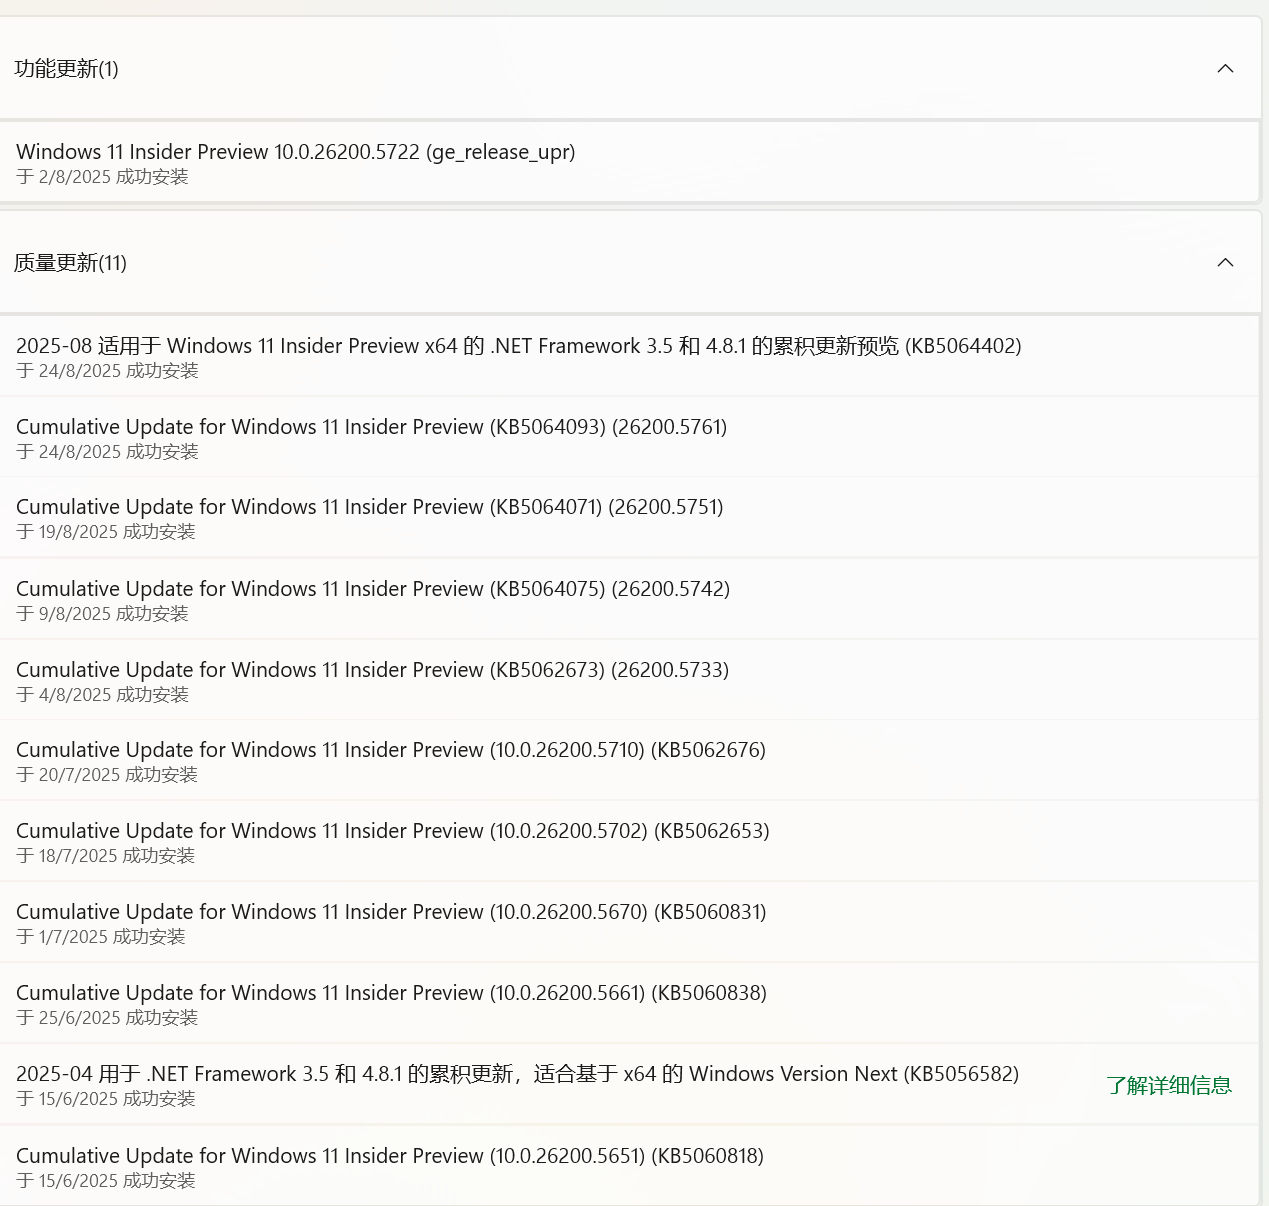Screen dimensions: 1269x1206
Task: Select Cumulative Update KB5060838 (10.0.26200.5661)
Action: pos(629,1003)
